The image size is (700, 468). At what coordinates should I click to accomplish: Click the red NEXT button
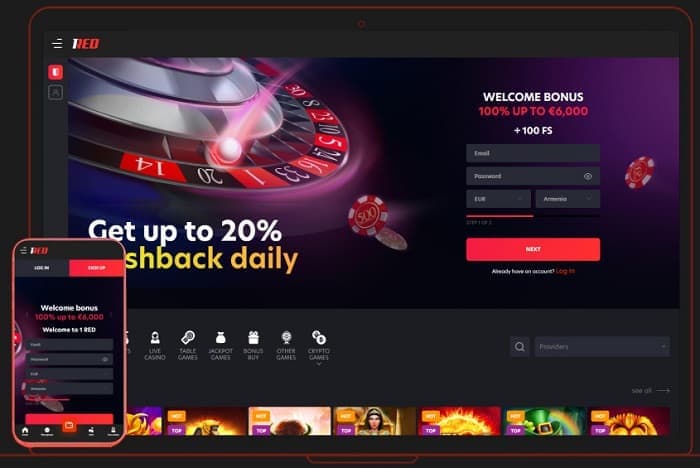point(533,249)
